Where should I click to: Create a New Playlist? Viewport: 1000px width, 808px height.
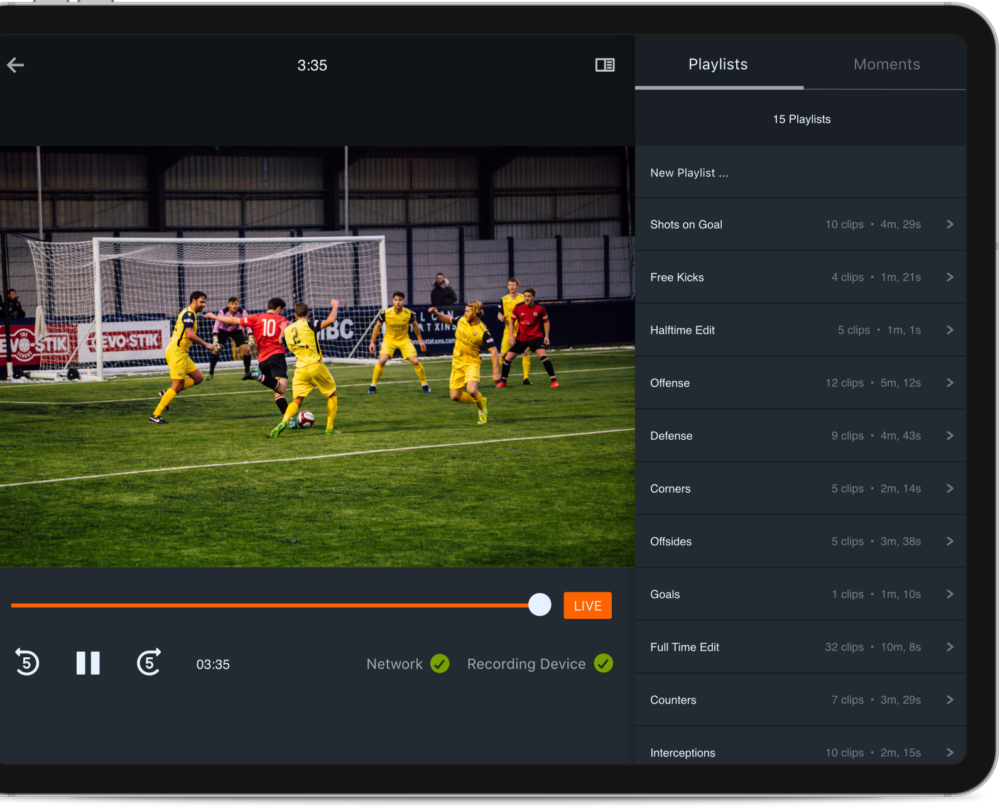click(x=689, y=172)
